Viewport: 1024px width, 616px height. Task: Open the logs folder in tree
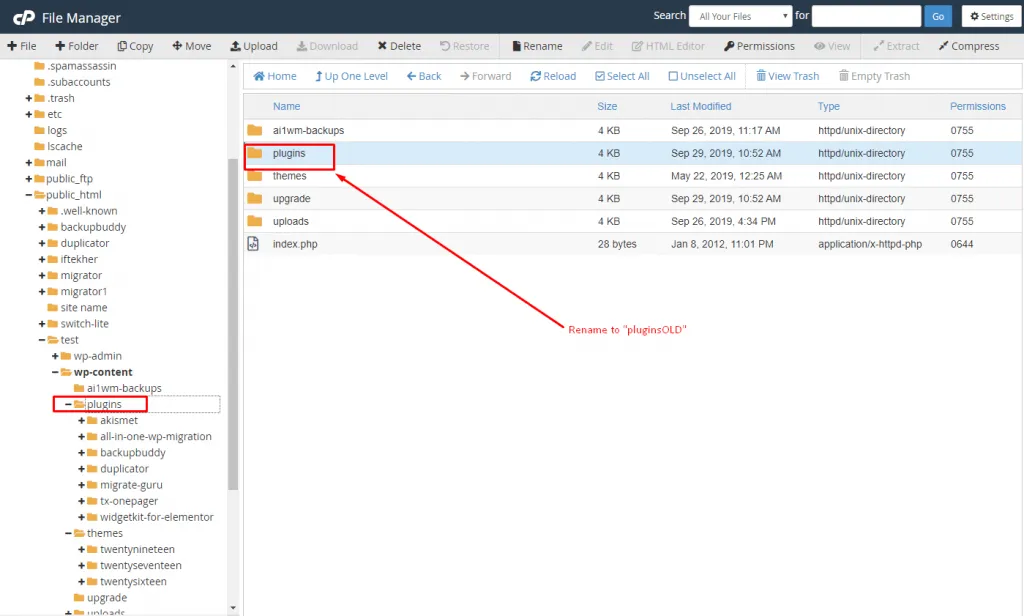coord(57,131)
